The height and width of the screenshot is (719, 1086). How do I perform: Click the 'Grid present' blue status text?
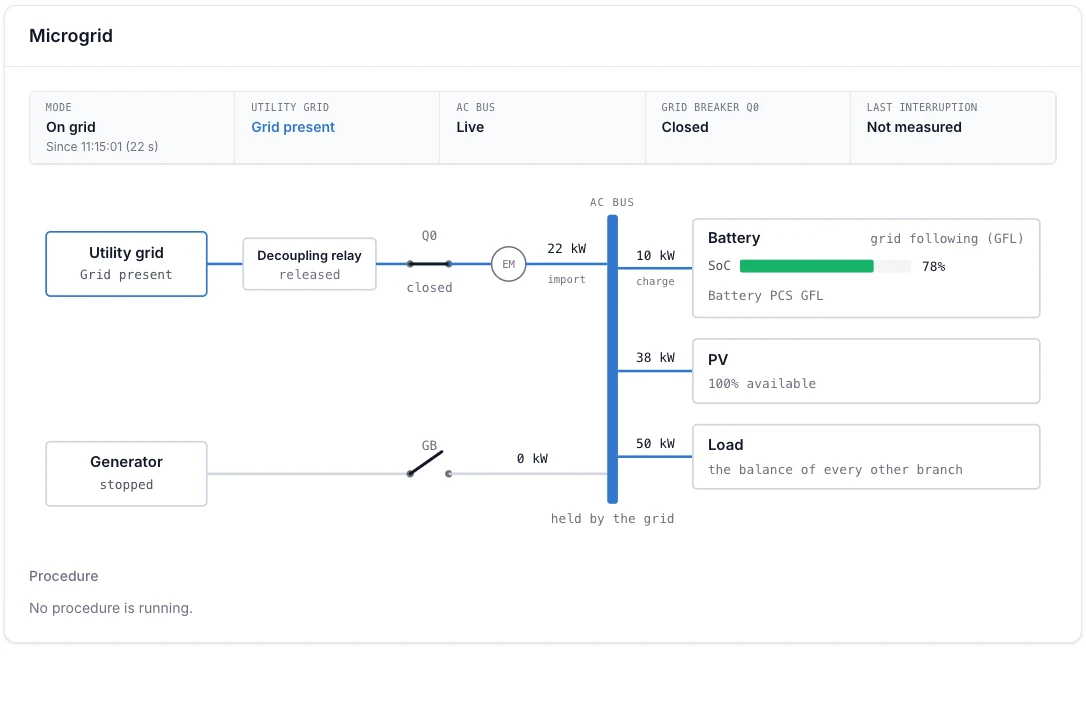[x=293, y=127]
